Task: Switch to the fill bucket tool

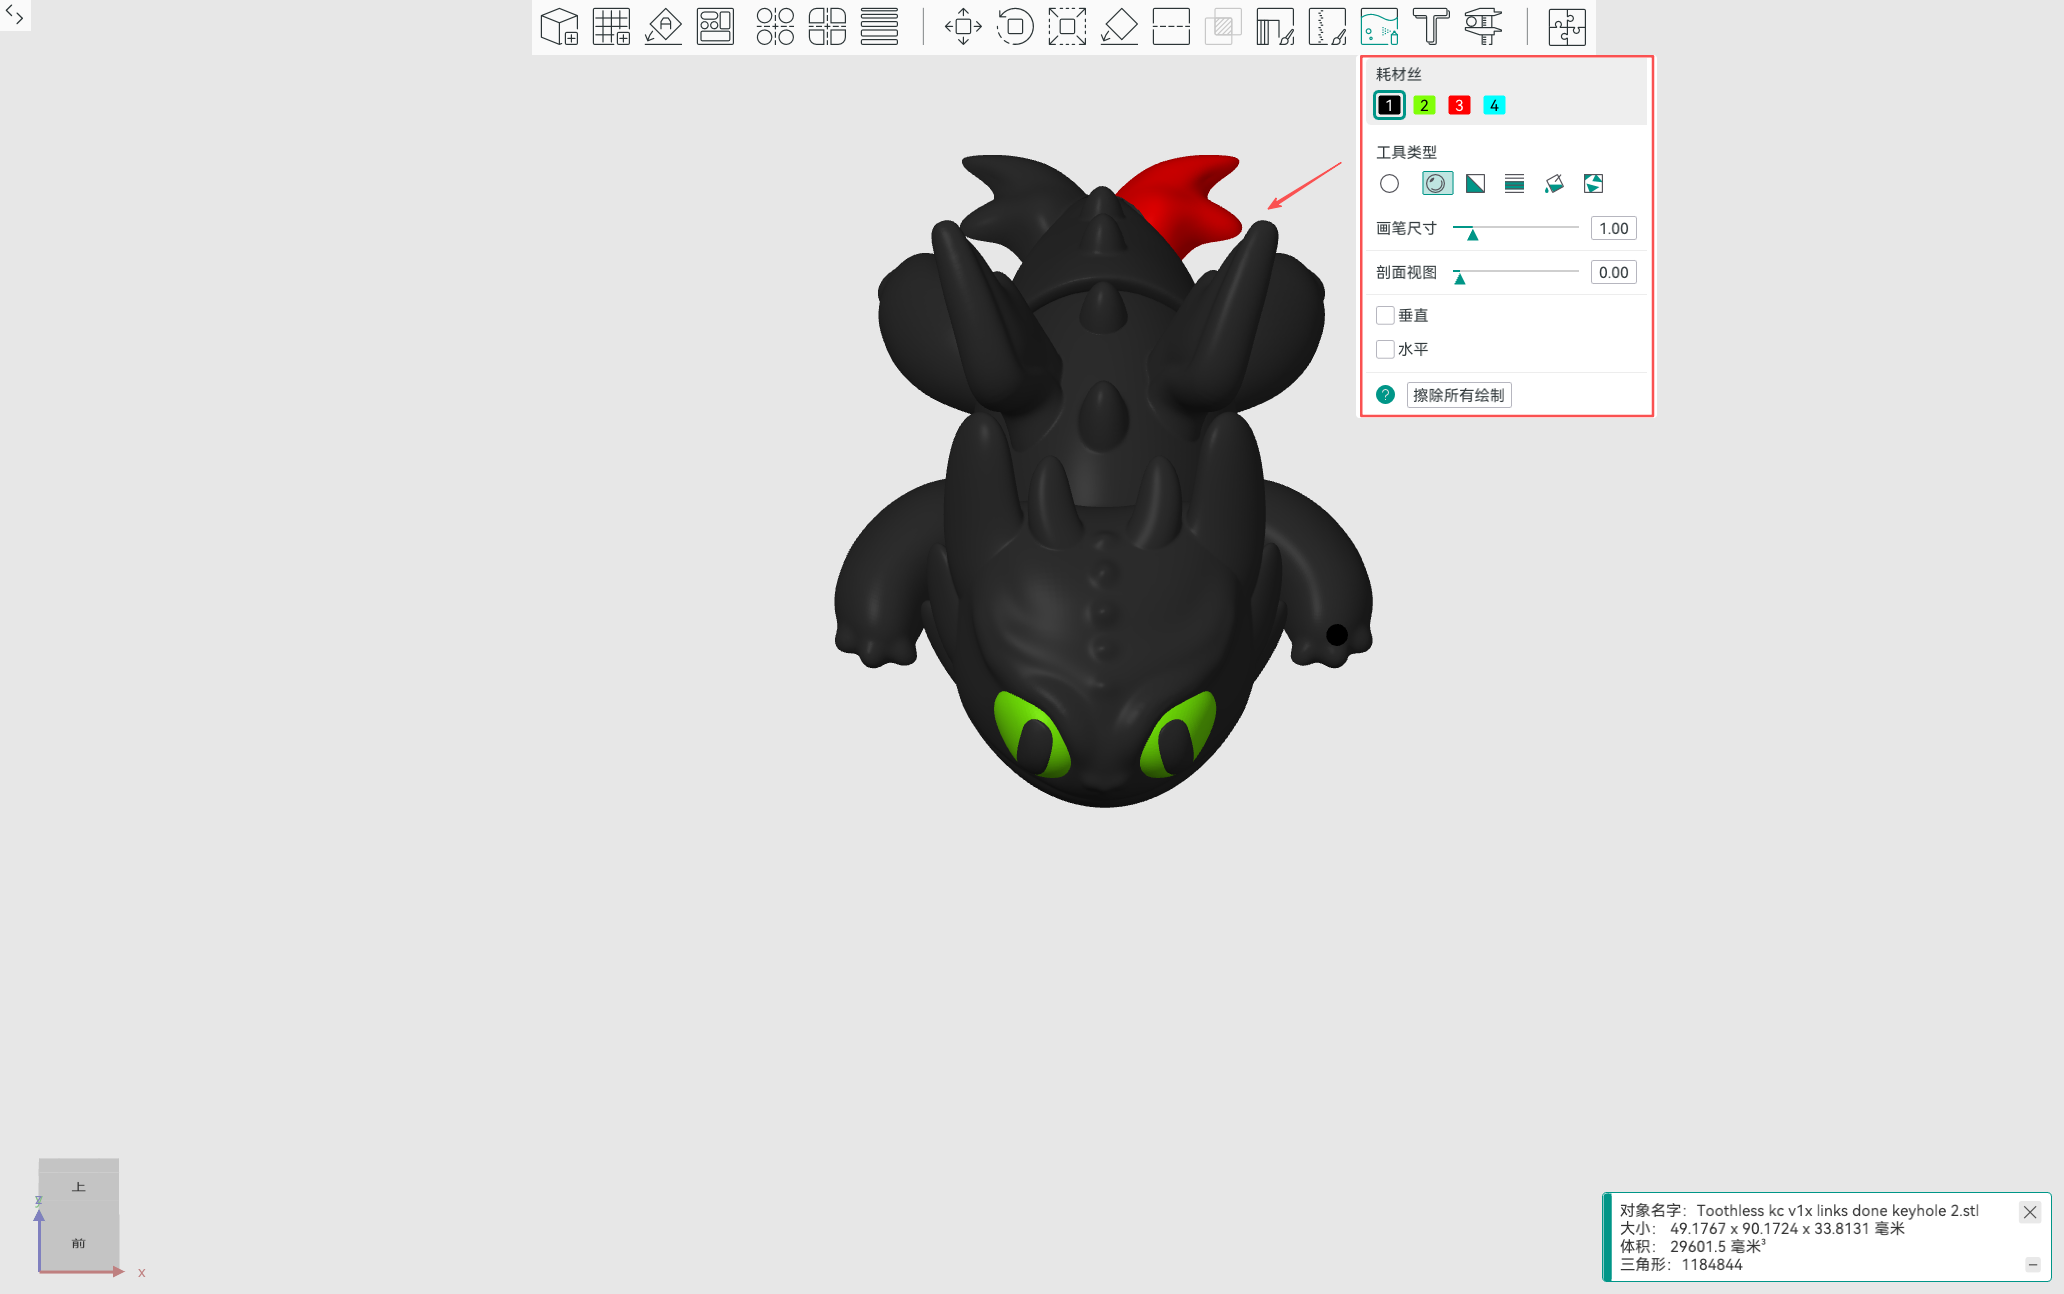Action: 1553,184
